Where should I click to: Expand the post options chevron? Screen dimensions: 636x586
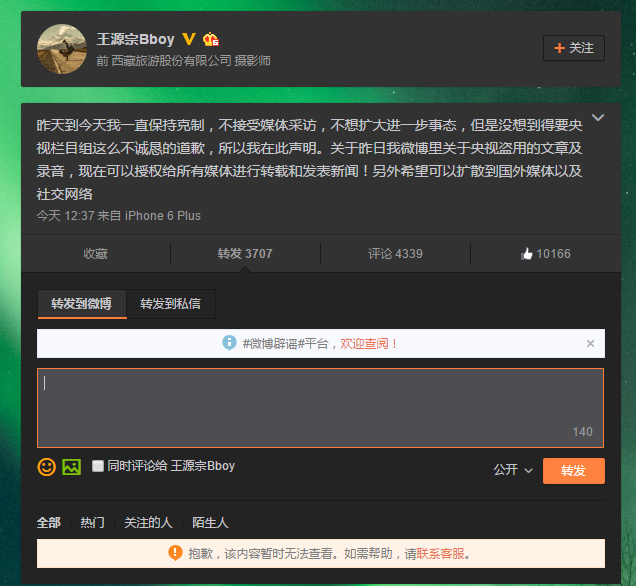click(598, 118)
